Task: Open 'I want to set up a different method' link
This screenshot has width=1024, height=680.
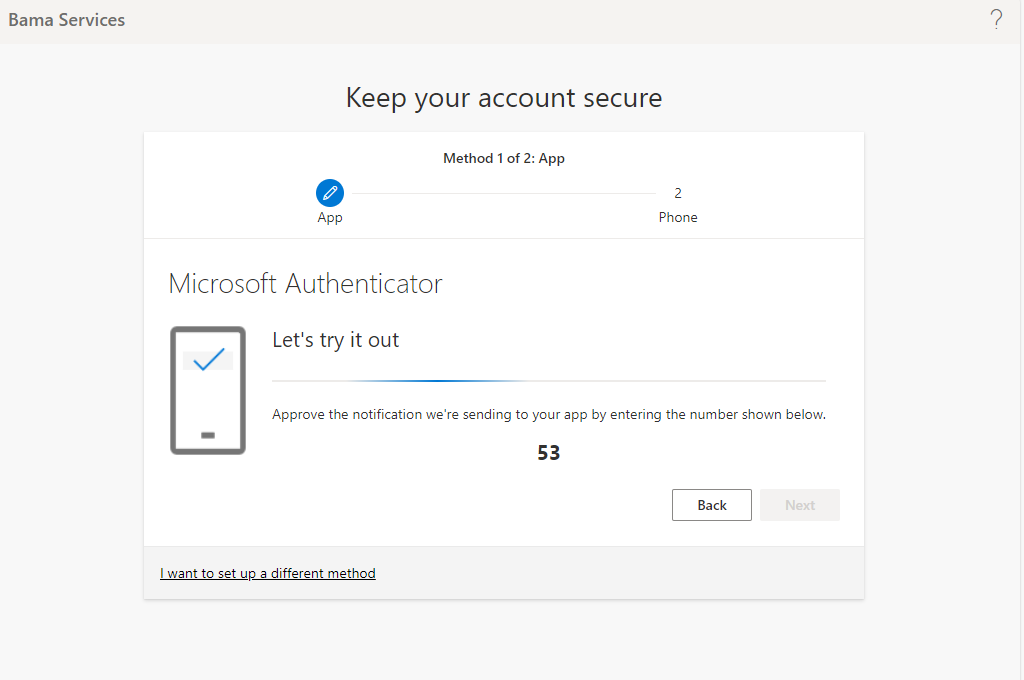Action: point(268,573)
